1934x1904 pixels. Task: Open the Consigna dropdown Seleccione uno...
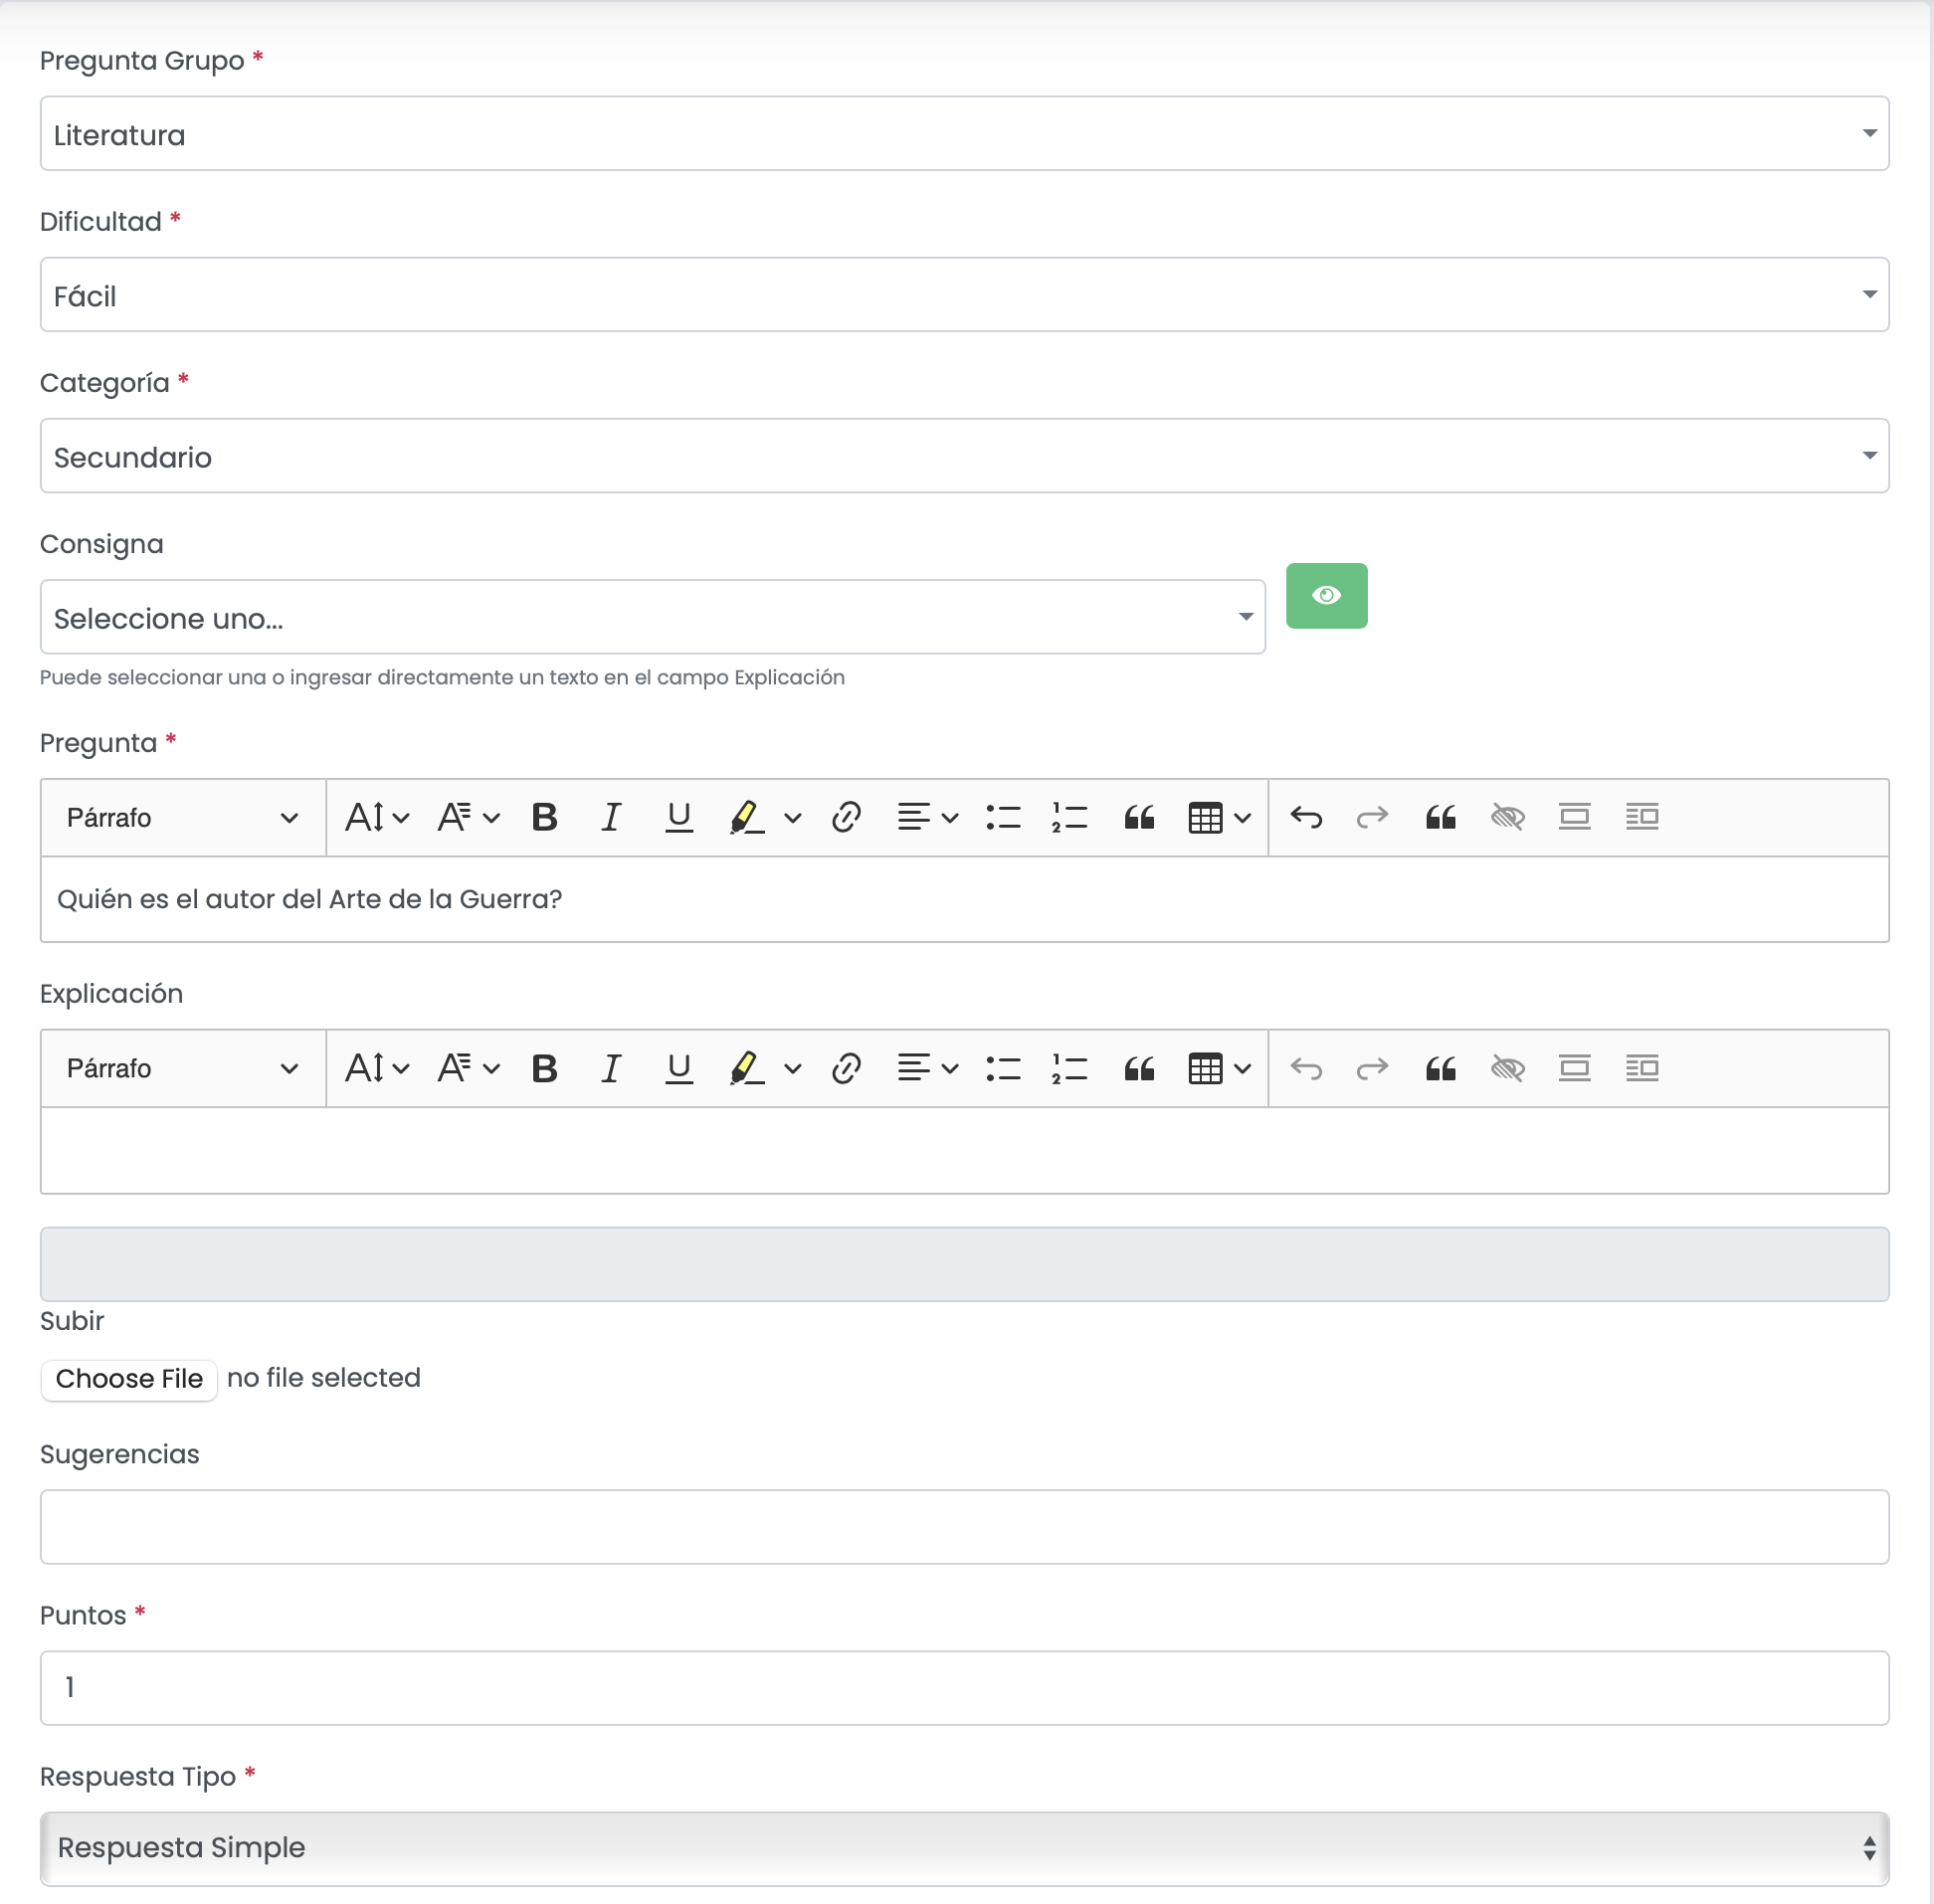[x=652, y=617]
